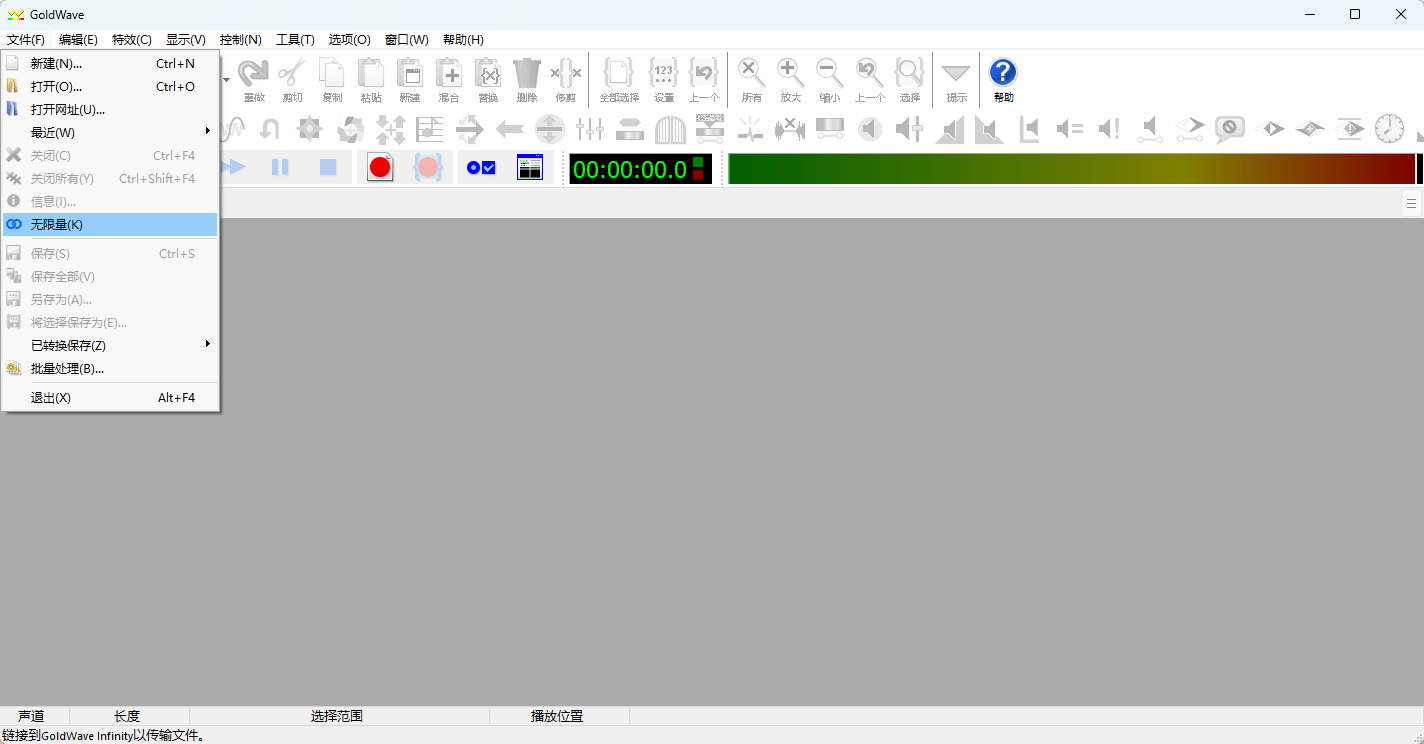Click the 信息(I)... menu entry
Viewport: 1424px width, 744px height.
[x=110, y=201]
